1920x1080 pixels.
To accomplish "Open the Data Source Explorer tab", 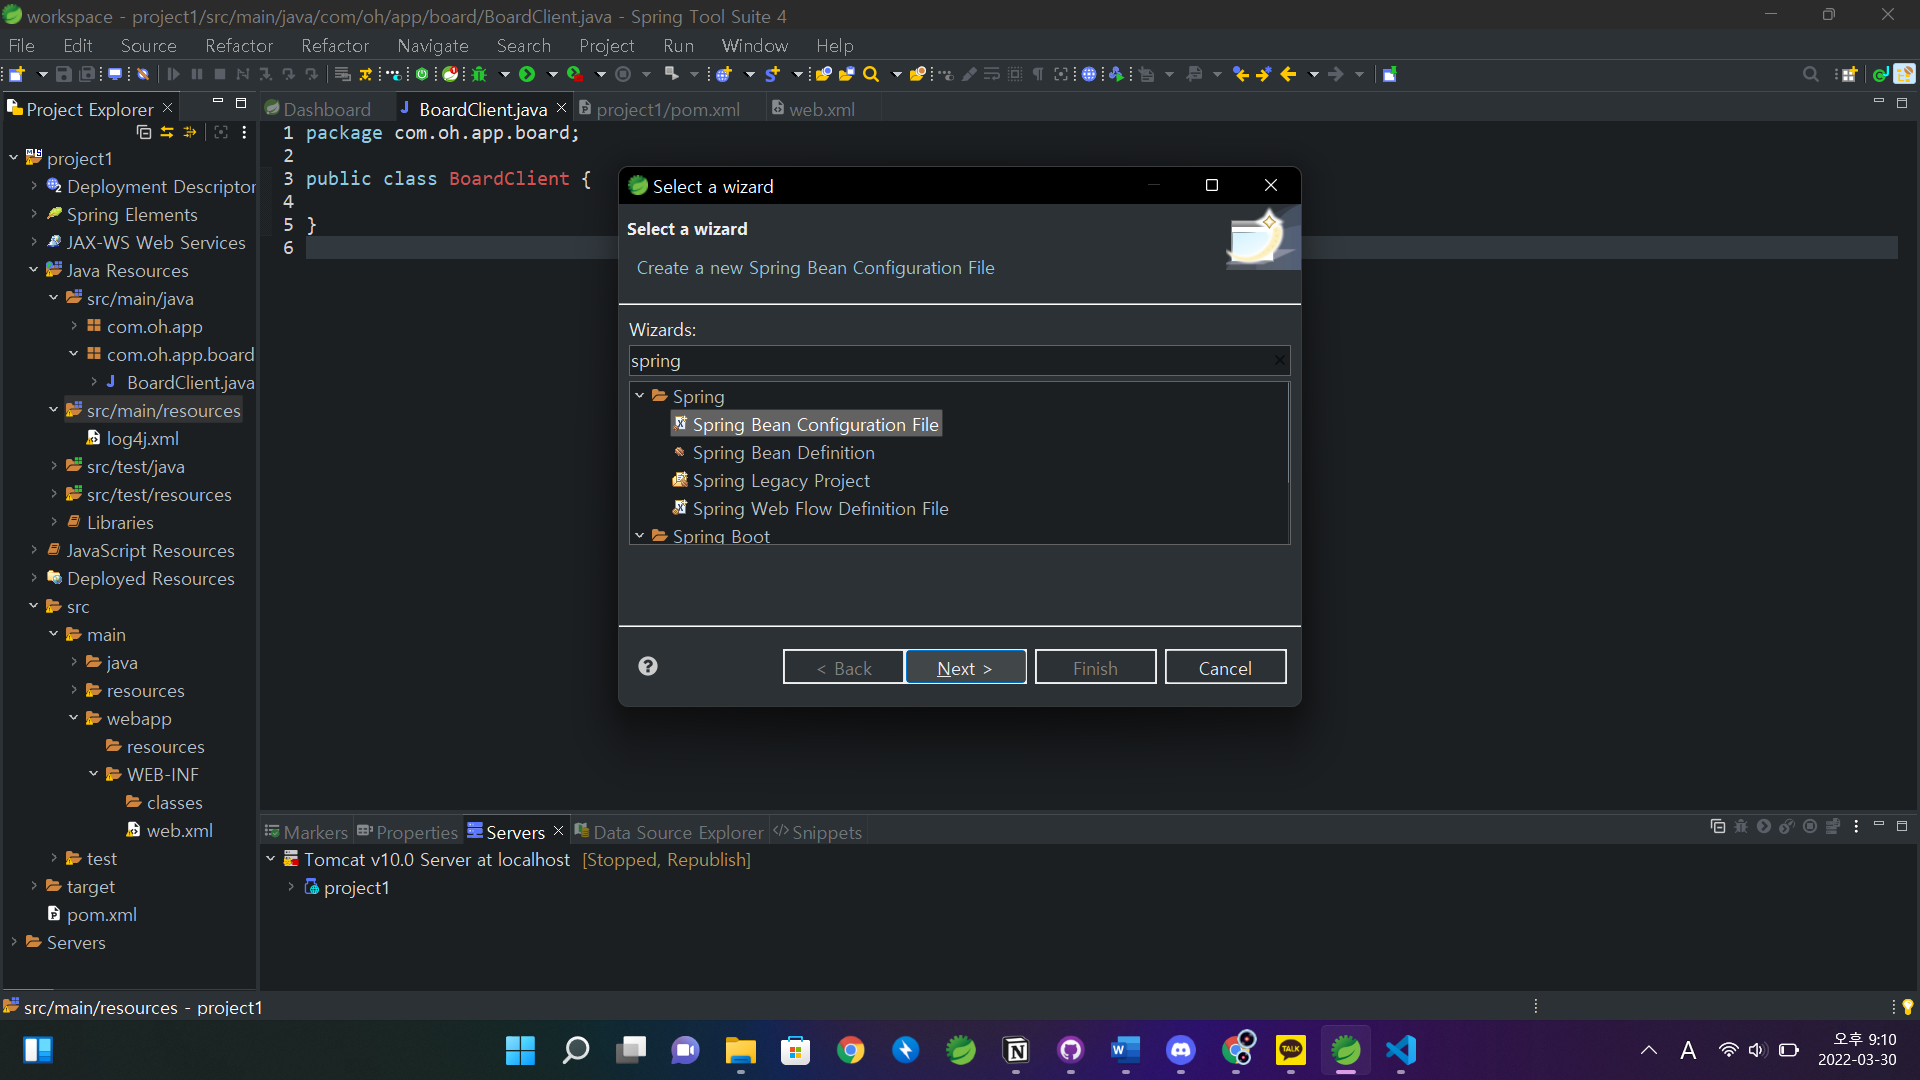I will click(677, 832).
